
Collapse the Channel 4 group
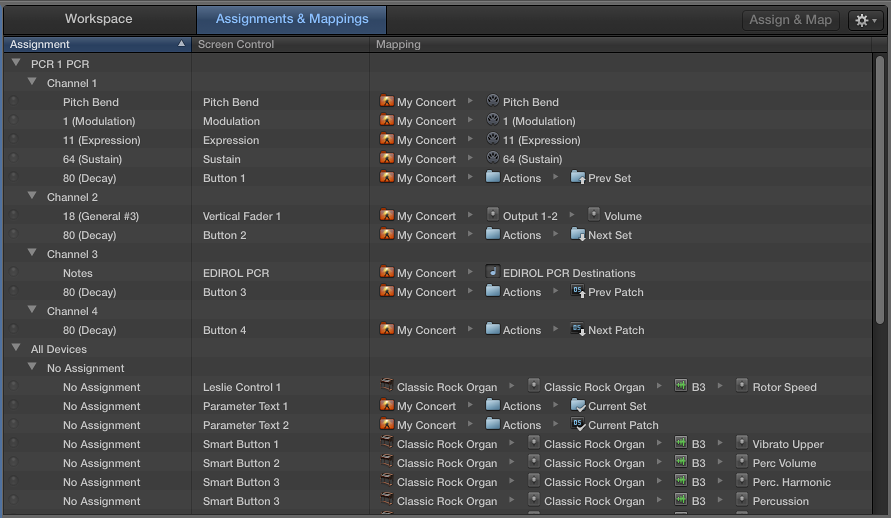click(x=32, y=310)
